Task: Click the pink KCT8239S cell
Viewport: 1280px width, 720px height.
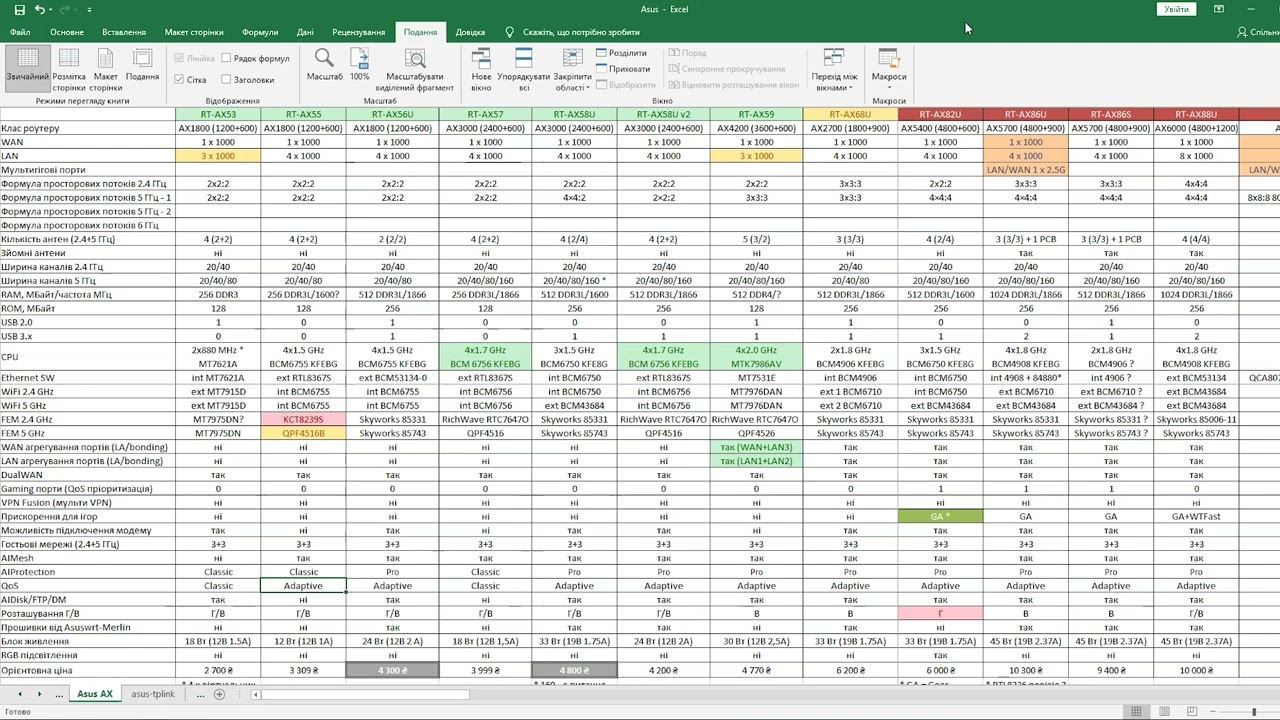Action: point(303,420)
